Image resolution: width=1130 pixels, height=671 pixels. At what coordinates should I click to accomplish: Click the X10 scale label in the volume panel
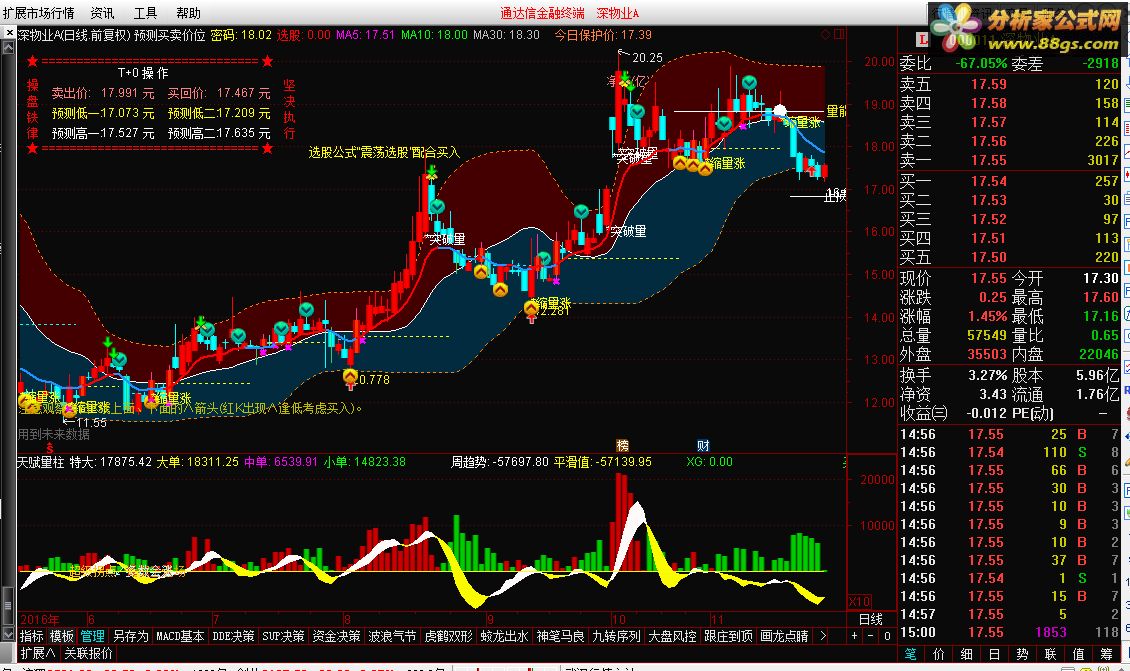click(859, 602)
